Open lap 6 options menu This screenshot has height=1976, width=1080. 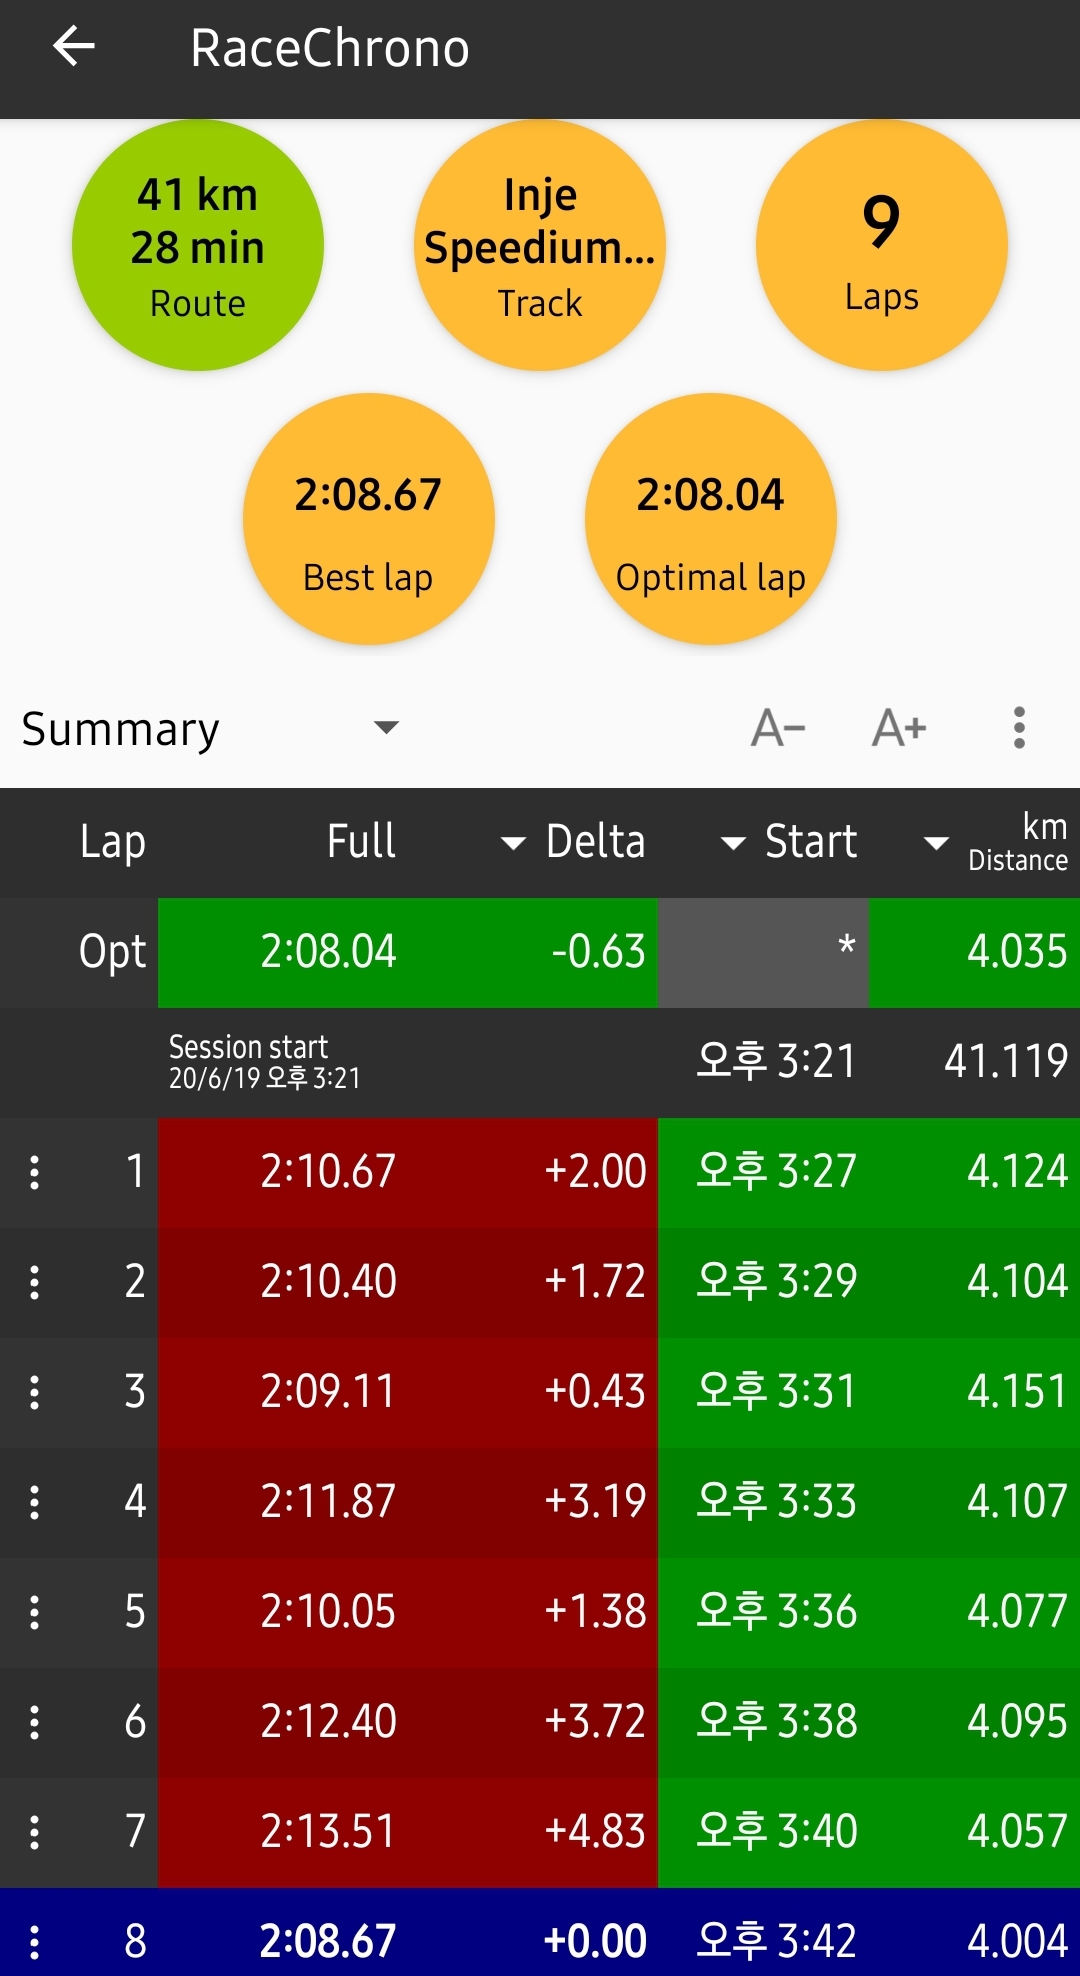tap(35, 1722)
